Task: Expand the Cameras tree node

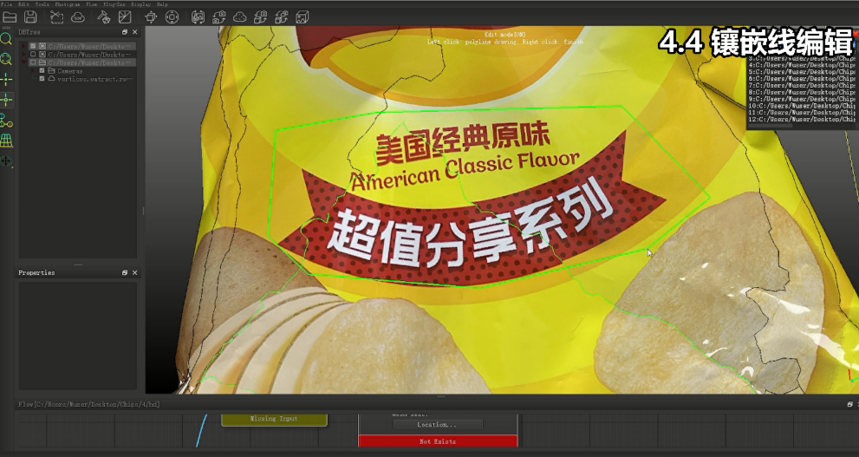Action: pos(33,71)
